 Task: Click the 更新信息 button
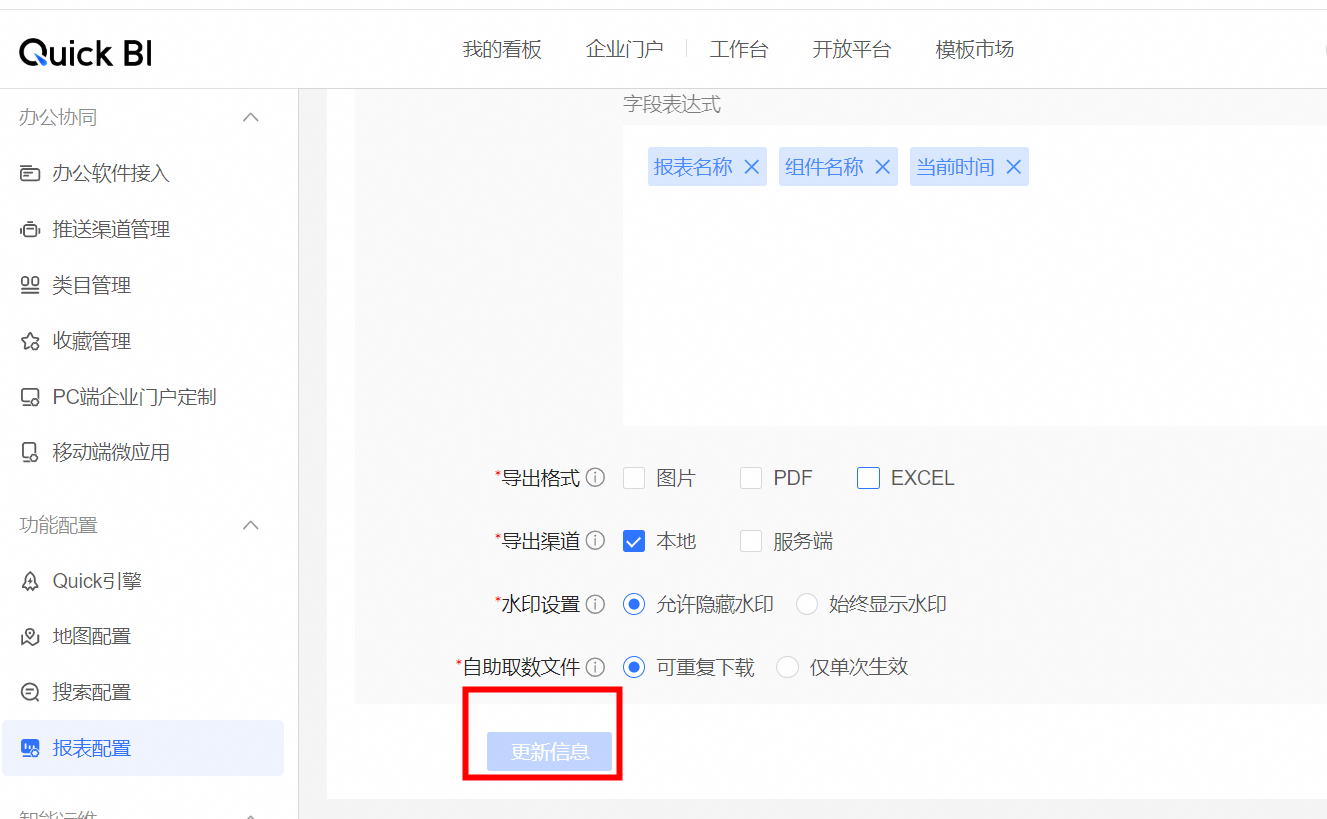click(x=549, y=752)
